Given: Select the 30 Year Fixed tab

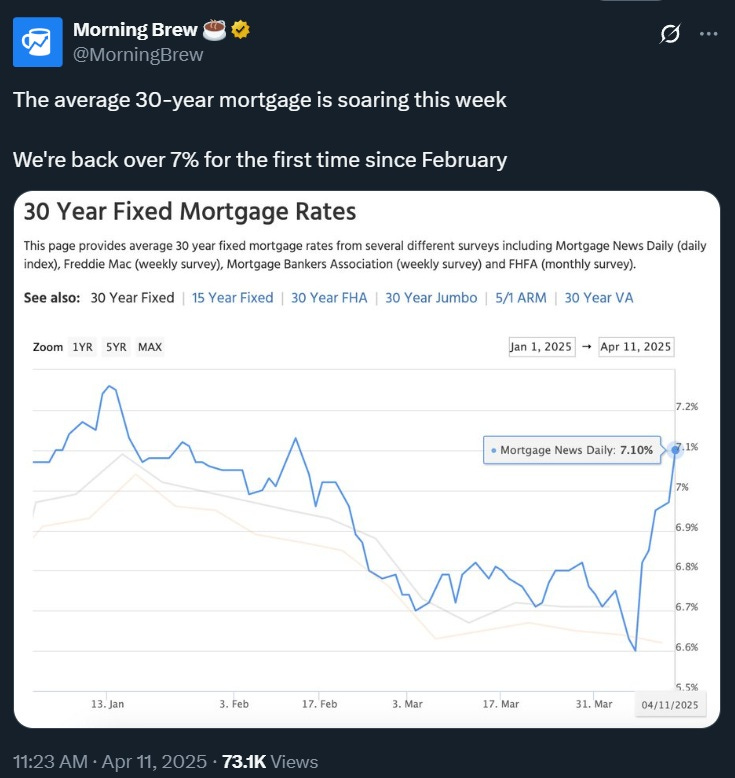Looking at the screenshot, I should (x=133, y=298).
